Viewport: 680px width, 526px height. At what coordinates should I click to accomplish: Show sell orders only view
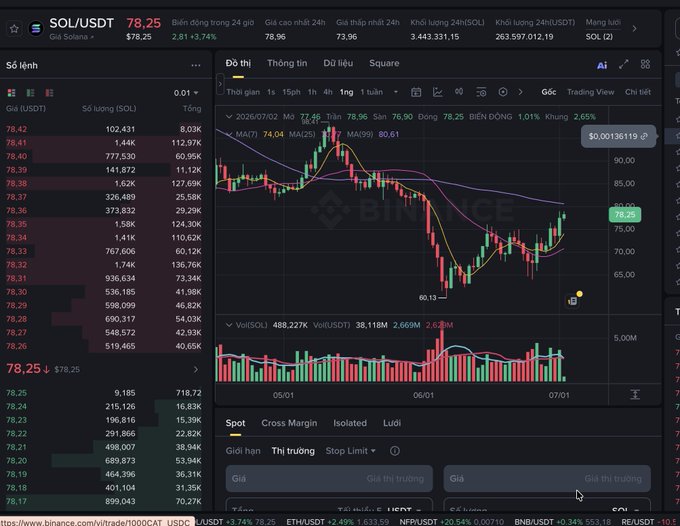(49, 93)
